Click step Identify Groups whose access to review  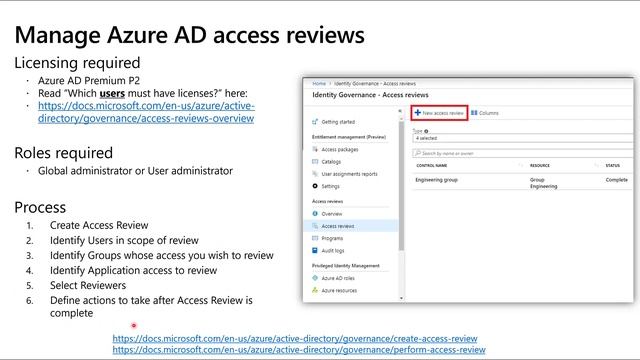162,256
